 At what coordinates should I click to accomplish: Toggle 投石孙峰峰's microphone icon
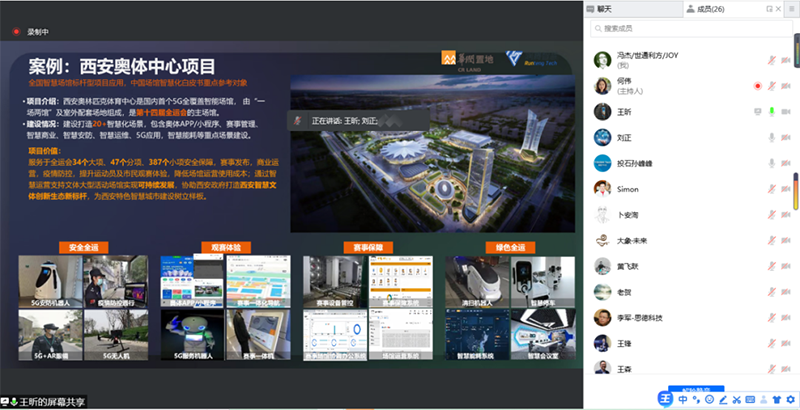(x=772, y=163)
